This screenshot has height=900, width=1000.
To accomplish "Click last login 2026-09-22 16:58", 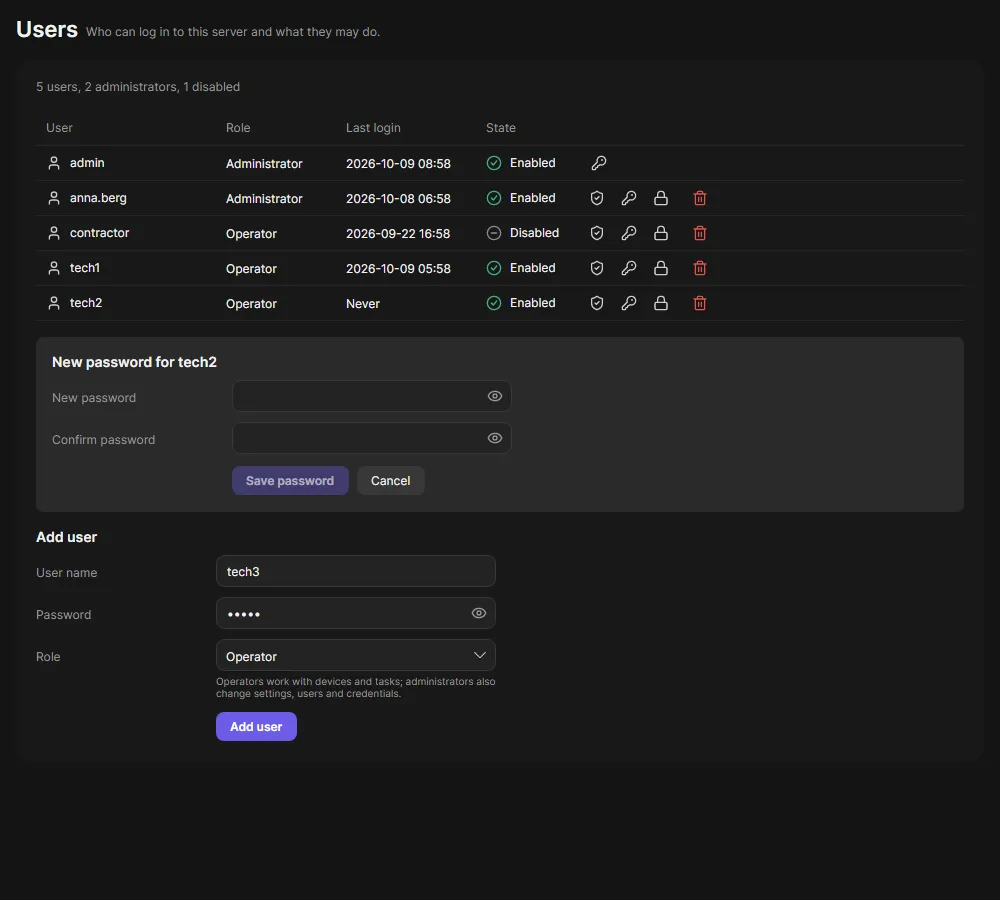I will click(398, 234).
